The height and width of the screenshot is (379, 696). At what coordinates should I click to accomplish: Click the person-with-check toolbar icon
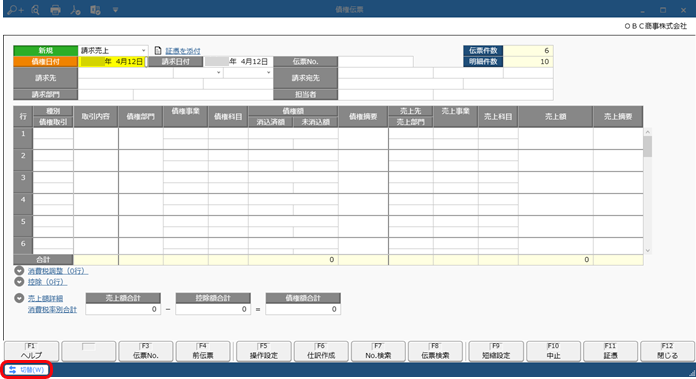75,9
